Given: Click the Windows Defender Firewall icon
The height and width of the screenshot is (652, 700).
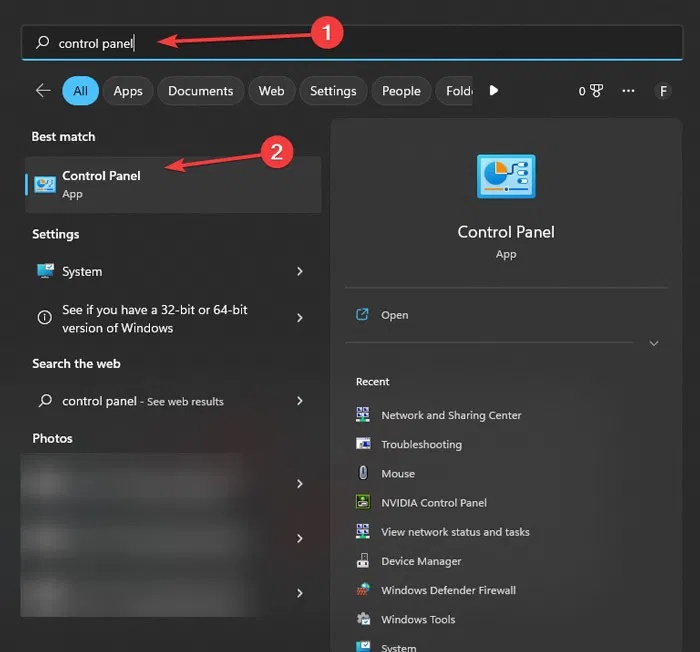Looking at the screenshot, I should 363,589.
